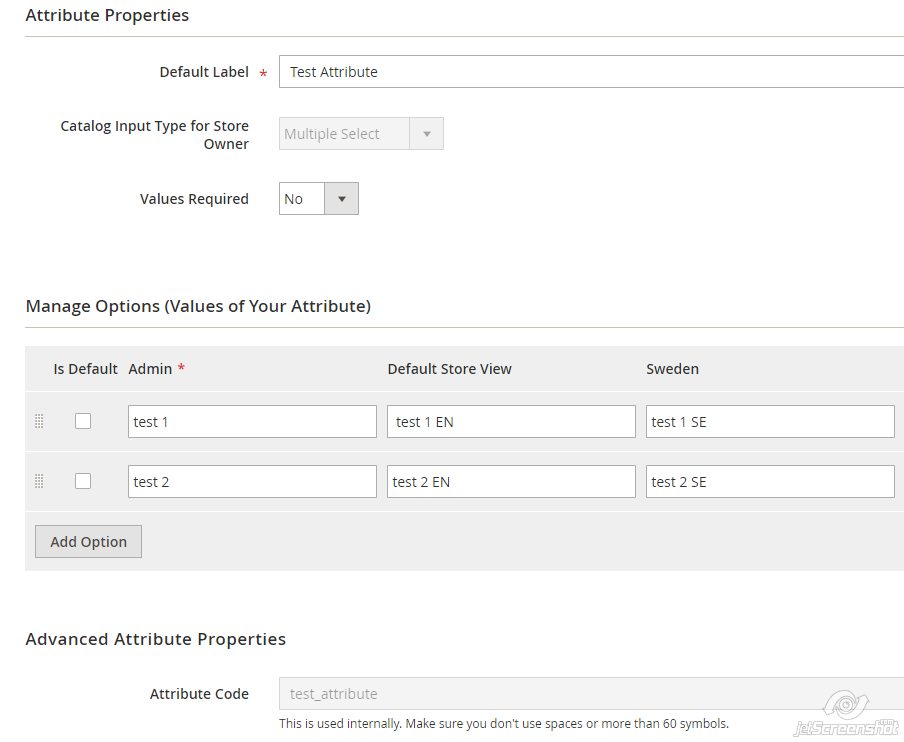Check the Is Default box for test 2

[83, 481]
